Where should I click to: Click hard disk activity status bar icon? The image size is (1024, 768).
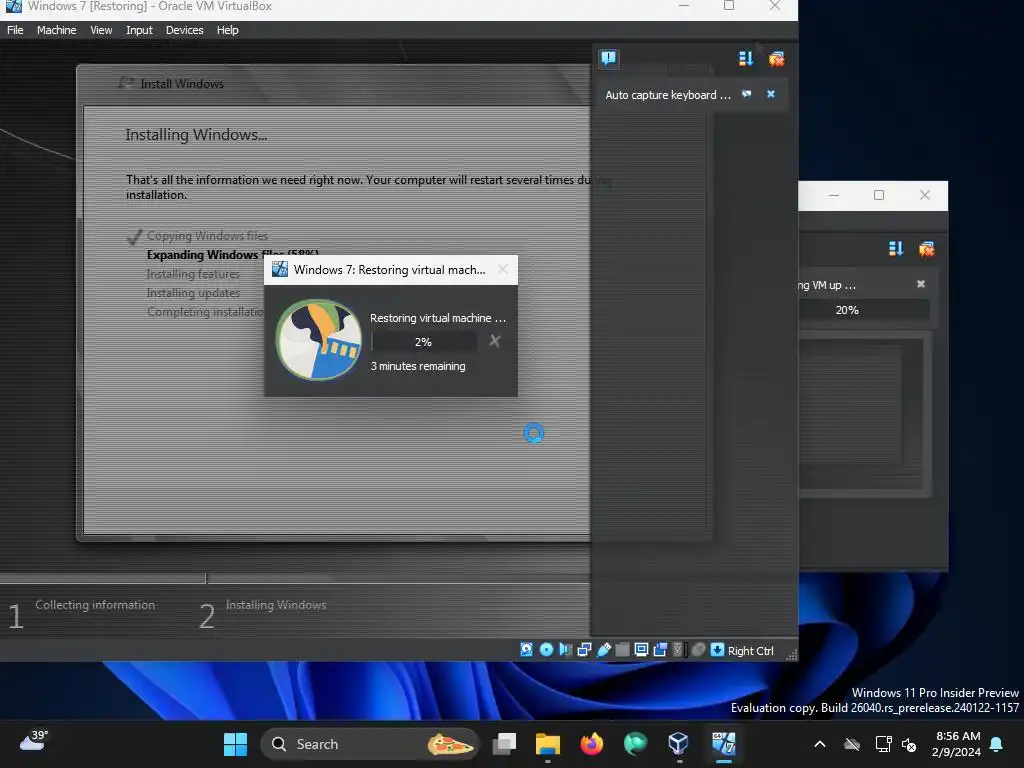point(526,649)
